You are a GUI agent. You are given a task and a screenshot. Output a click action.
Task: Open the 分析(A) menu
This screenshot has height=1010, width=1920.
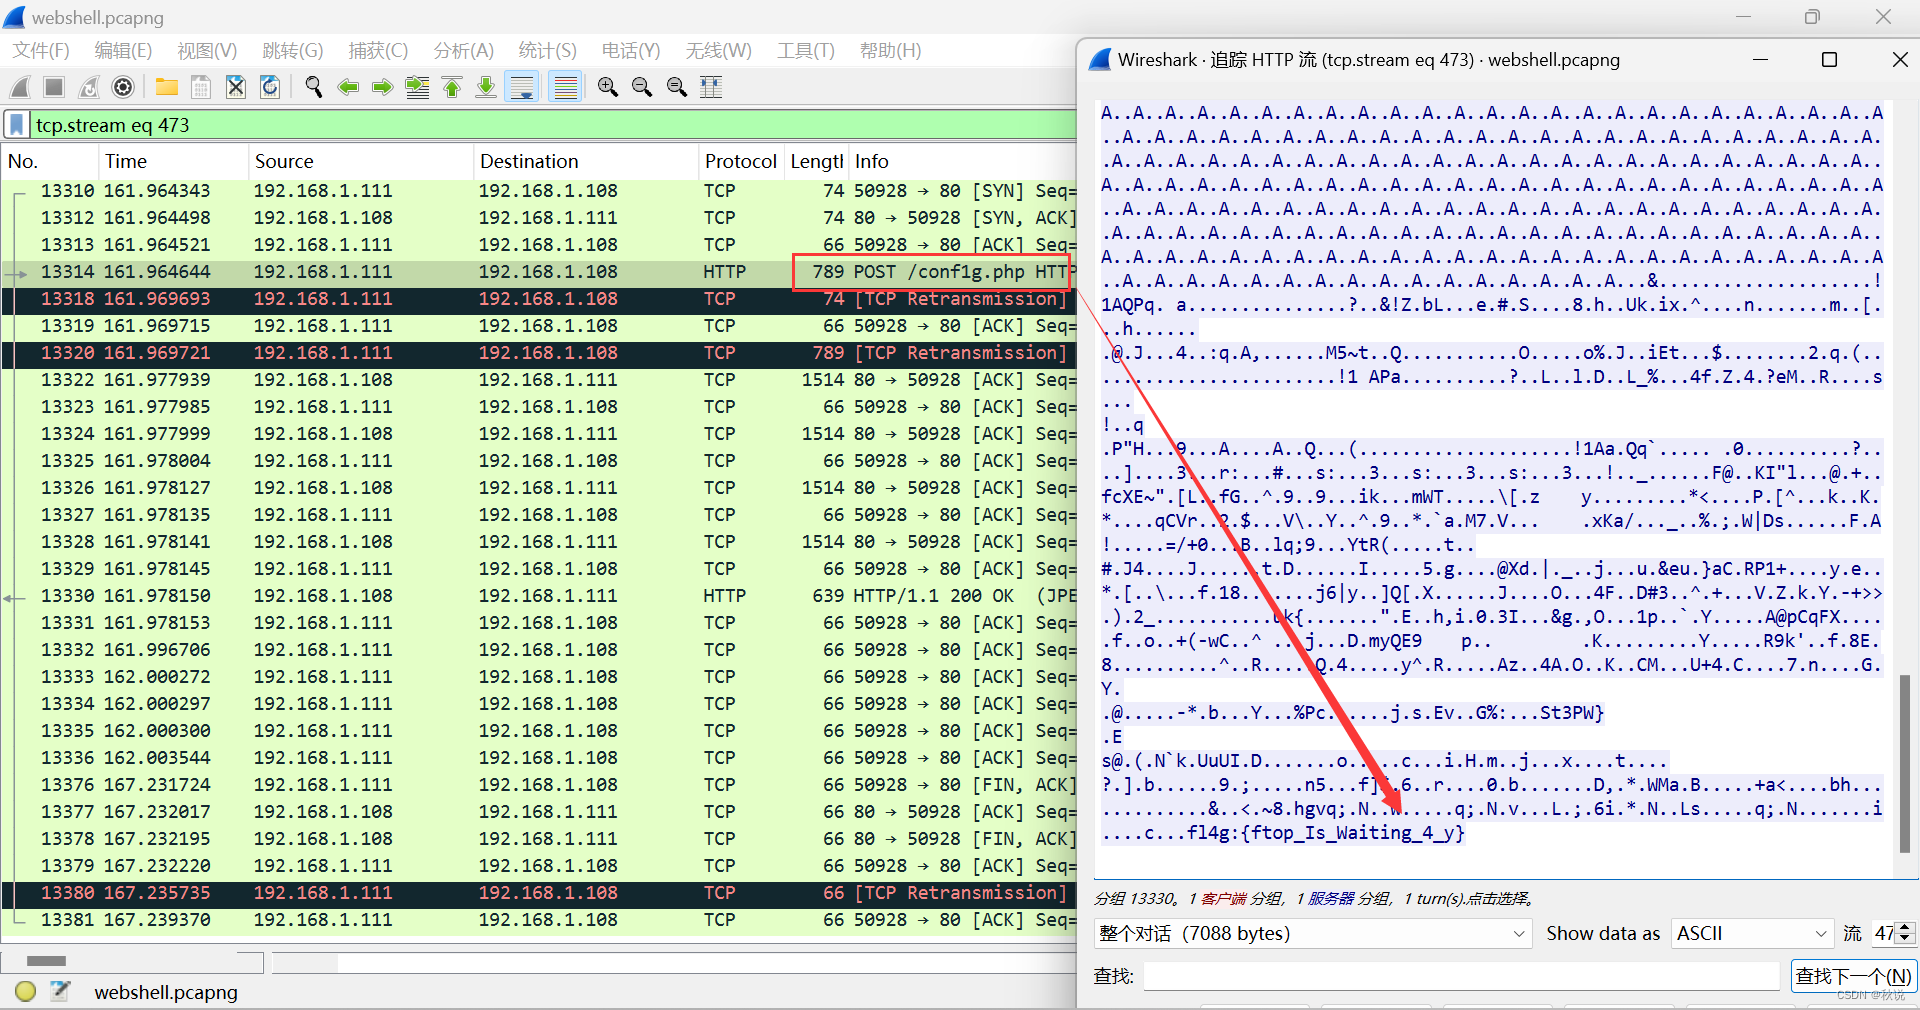coord(463,50)
